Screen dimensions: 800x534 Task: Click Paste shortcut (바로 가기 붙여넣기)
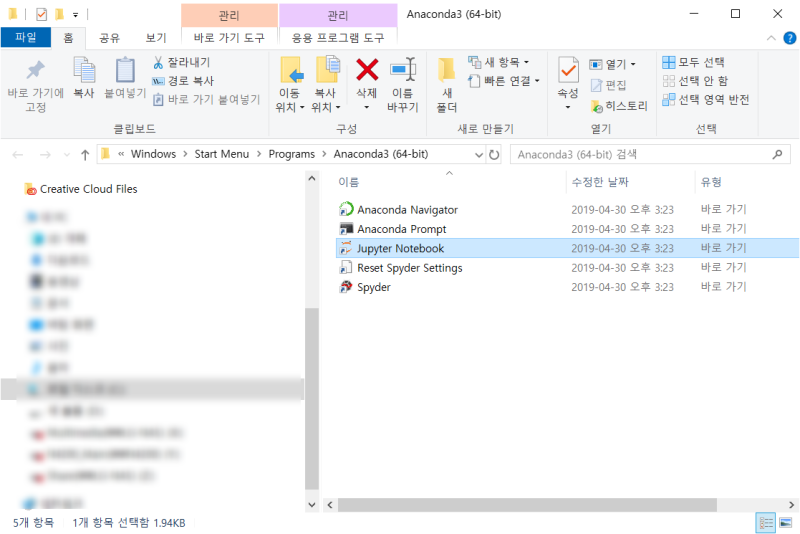pyautogui.click(x=207, y=99)
